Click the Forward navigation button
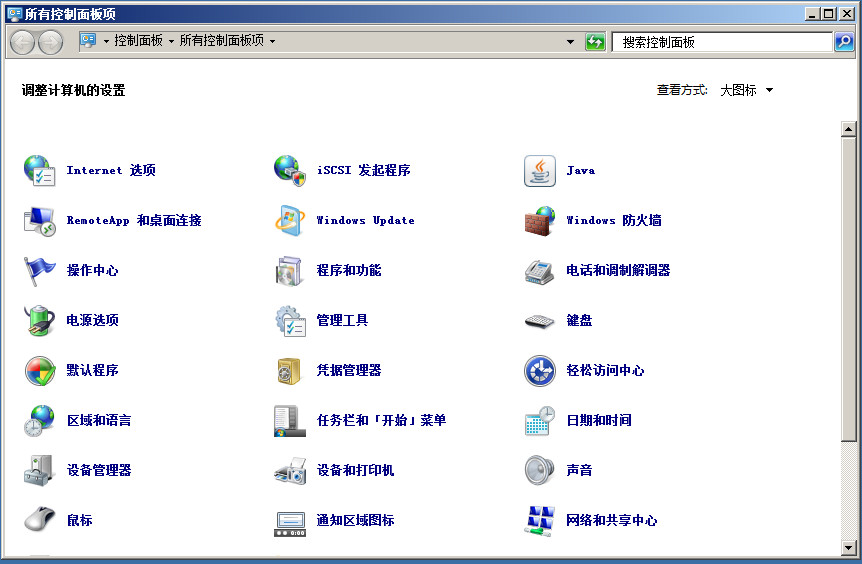This screenshot has width=862, height=564. (51, 42)
